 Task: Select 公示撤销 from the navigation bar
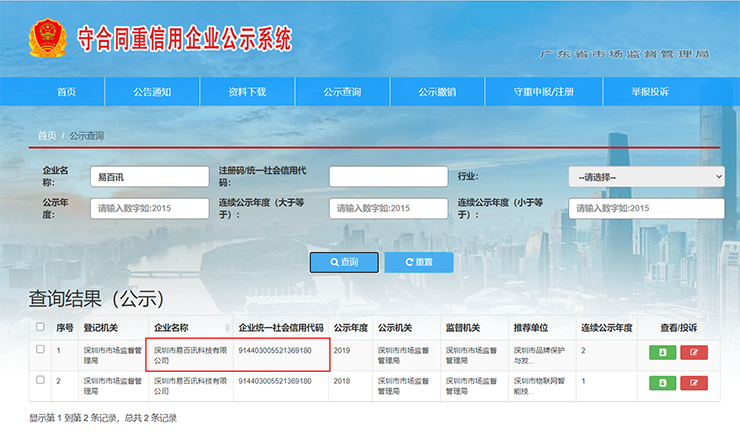click(x=437, y=92)
